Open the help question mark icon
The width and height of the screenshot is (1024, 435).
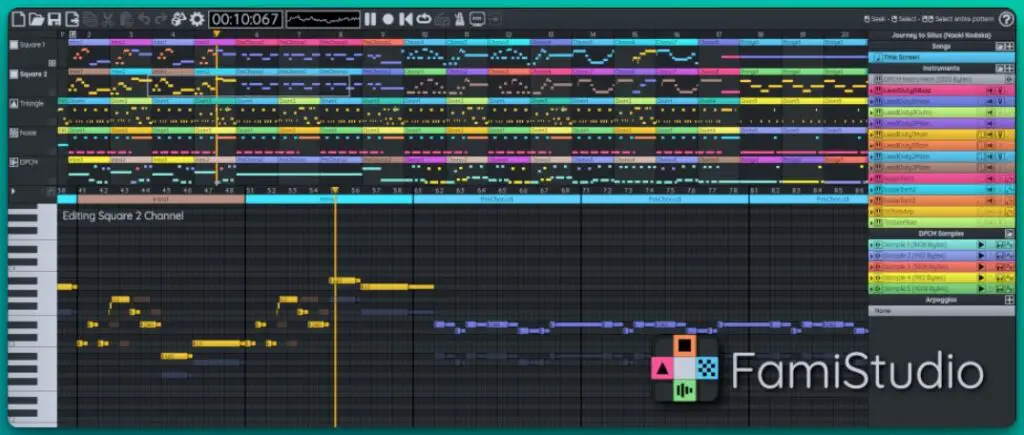(1006, 19)
